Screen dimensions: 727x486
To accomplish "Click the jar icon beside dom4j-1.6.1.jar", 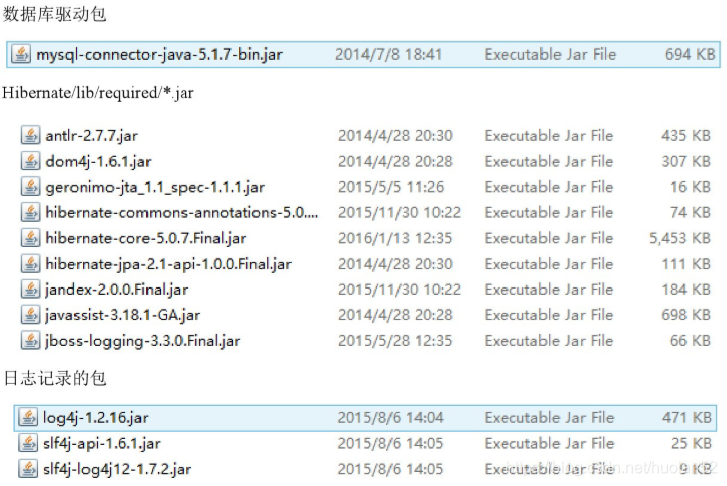I will click(30, 161).
